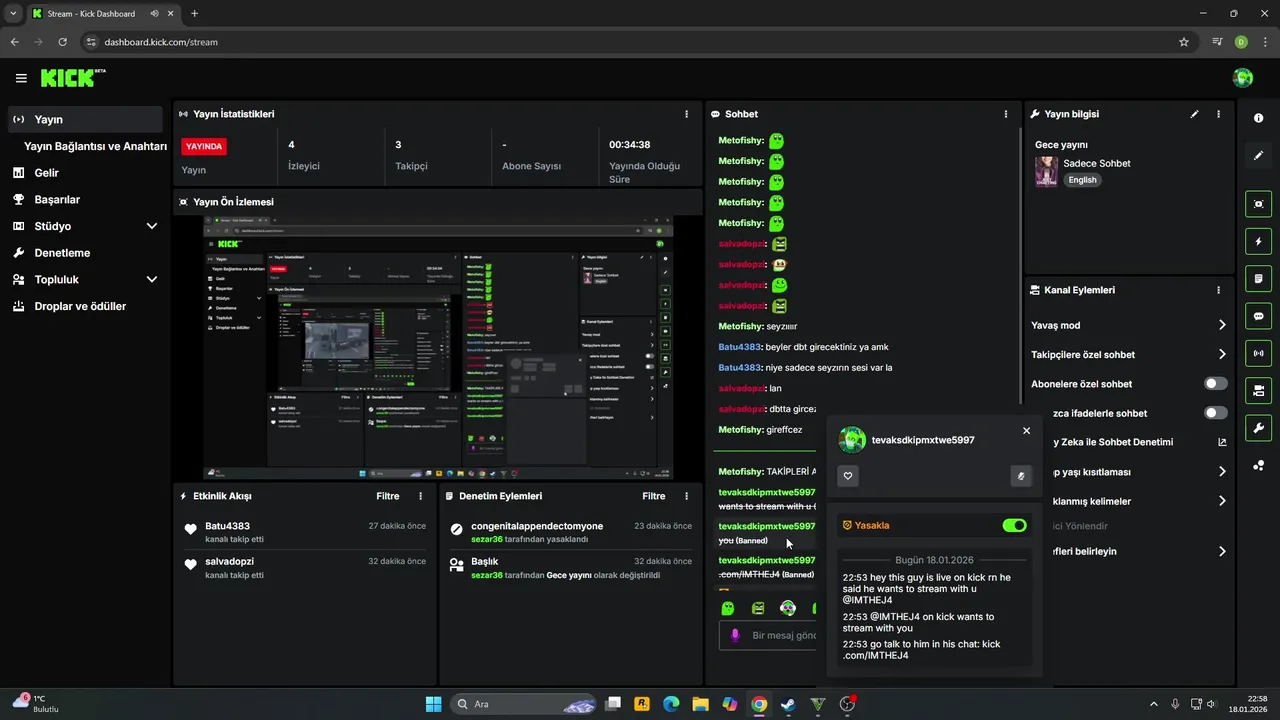The height and width of the screenshot is (720, 1280).
Task: Click congenitalappendectomyone in moderation actions
Action: tap(537, 526)
